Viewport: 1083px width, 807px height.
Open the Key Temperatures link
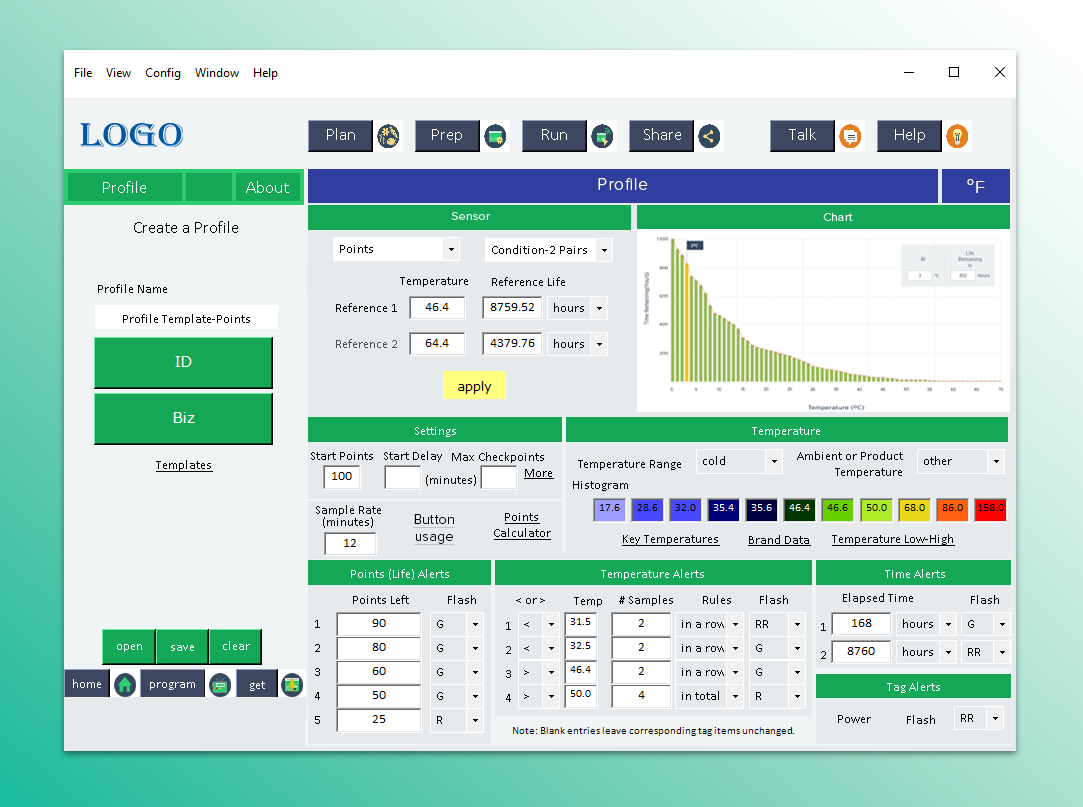coord(670,540)
